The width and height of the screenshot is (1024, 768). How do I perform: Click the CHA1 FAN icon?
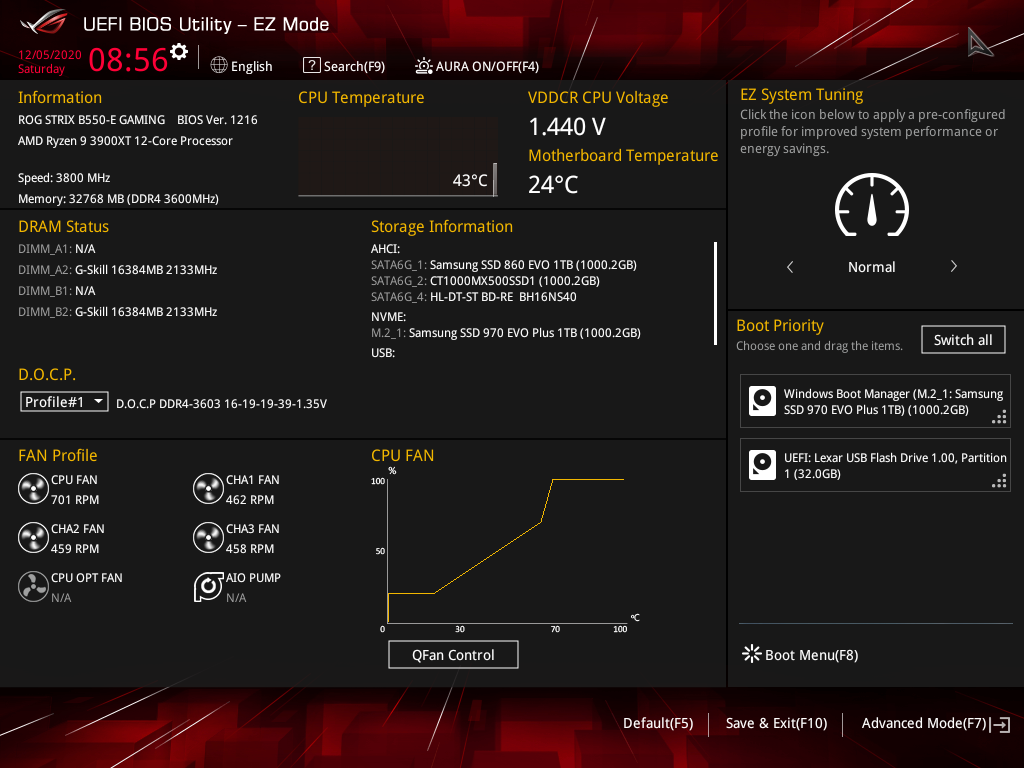tap(208, 488)
